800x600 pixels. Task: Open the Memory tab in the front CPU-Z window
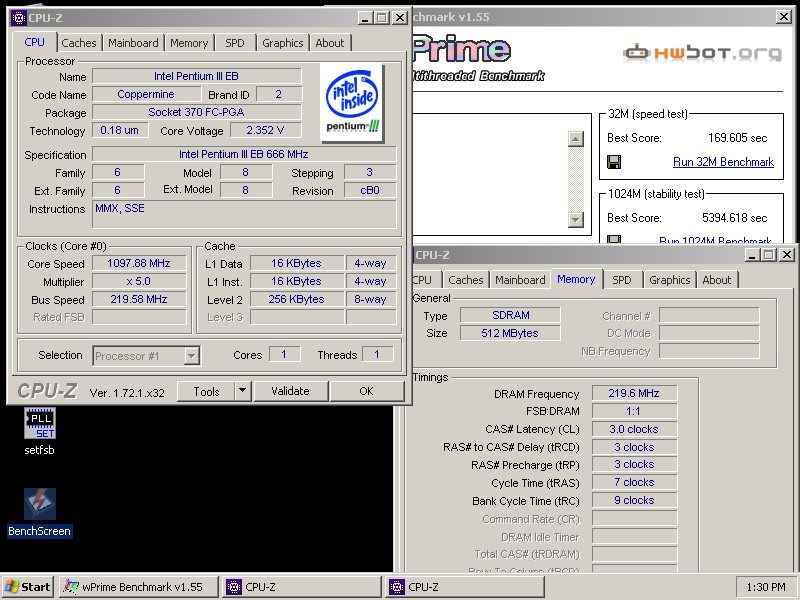point(189,43)
